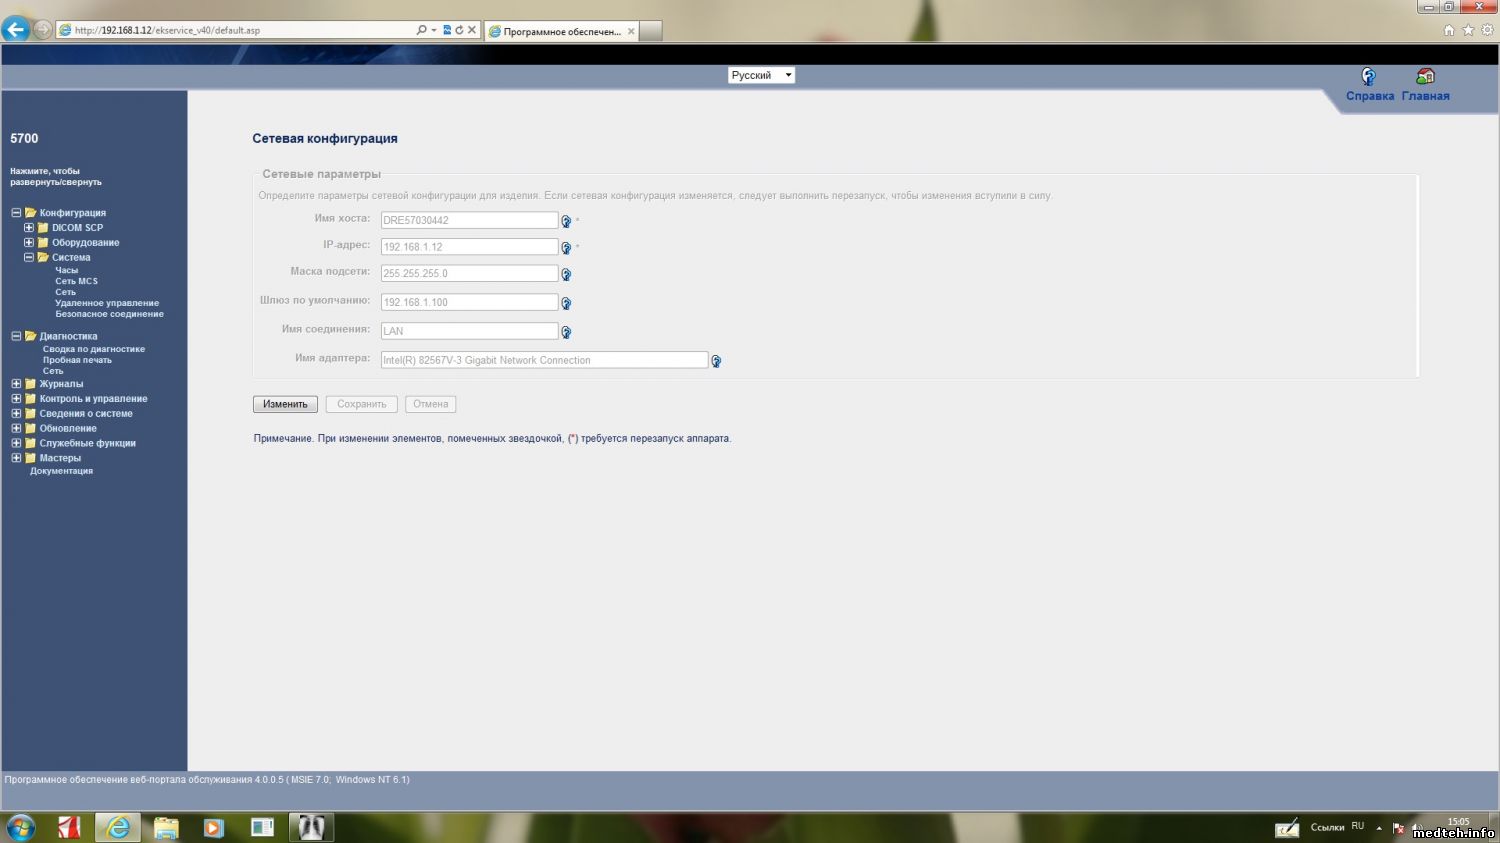
Task: Expand the Журналы folder
Action: (16, 384)
